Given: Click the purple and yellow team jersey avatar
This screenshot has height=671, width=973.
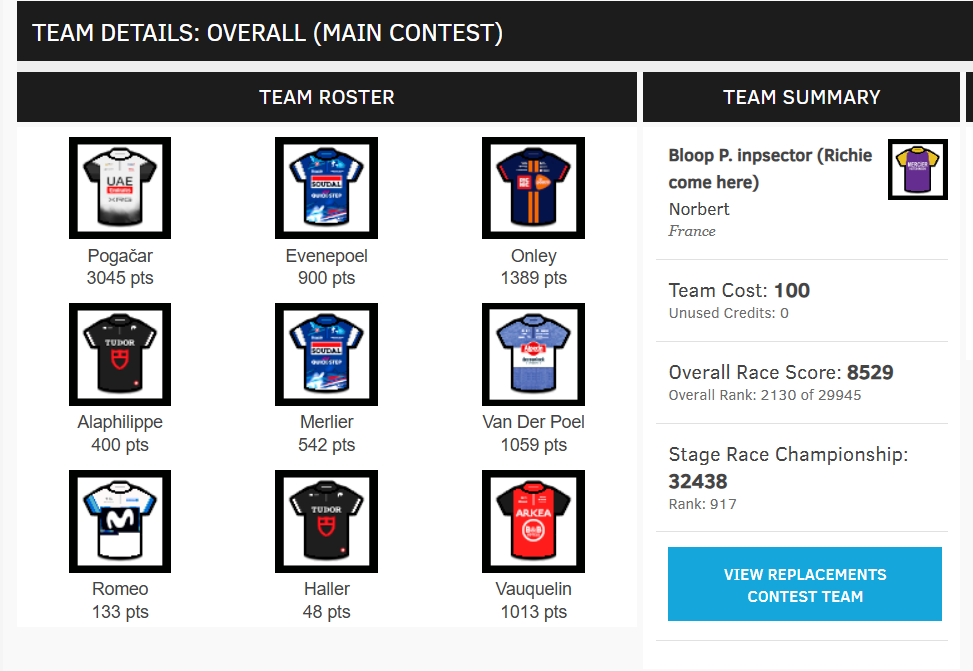Looking at the screenshot, I should click(x=917, y=170).
